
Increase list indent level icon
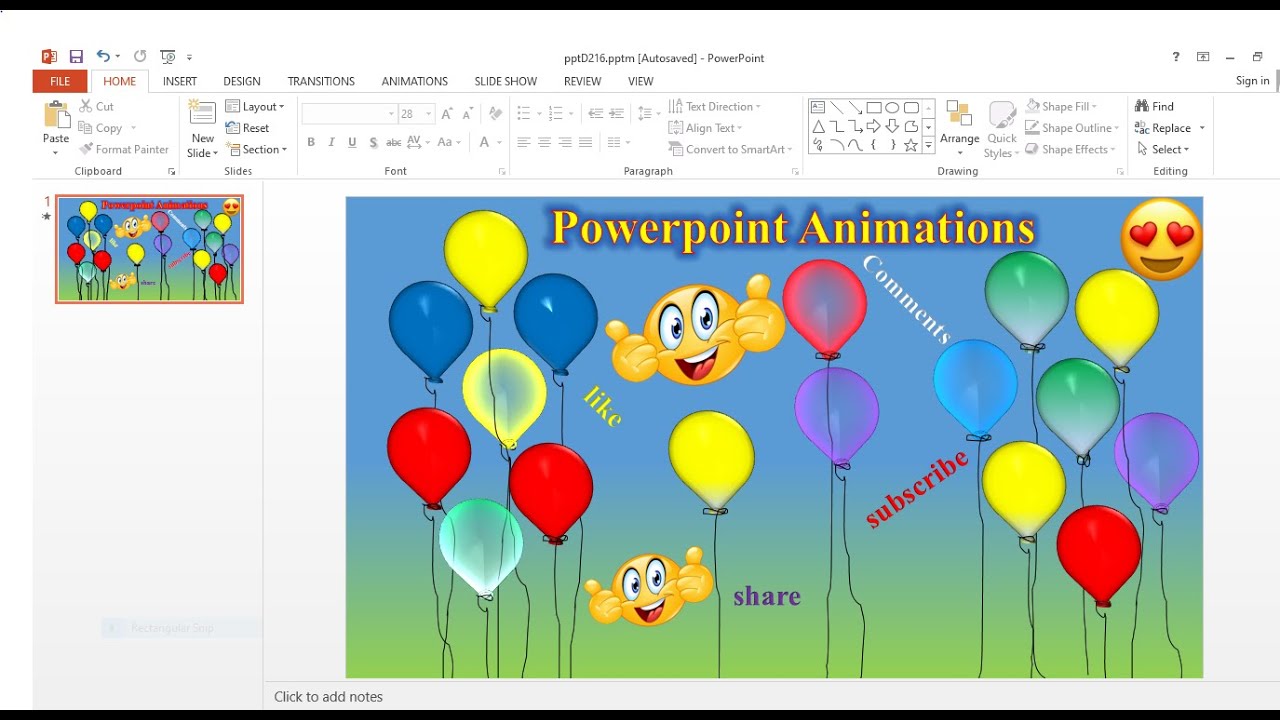click(x=616, y=114)
